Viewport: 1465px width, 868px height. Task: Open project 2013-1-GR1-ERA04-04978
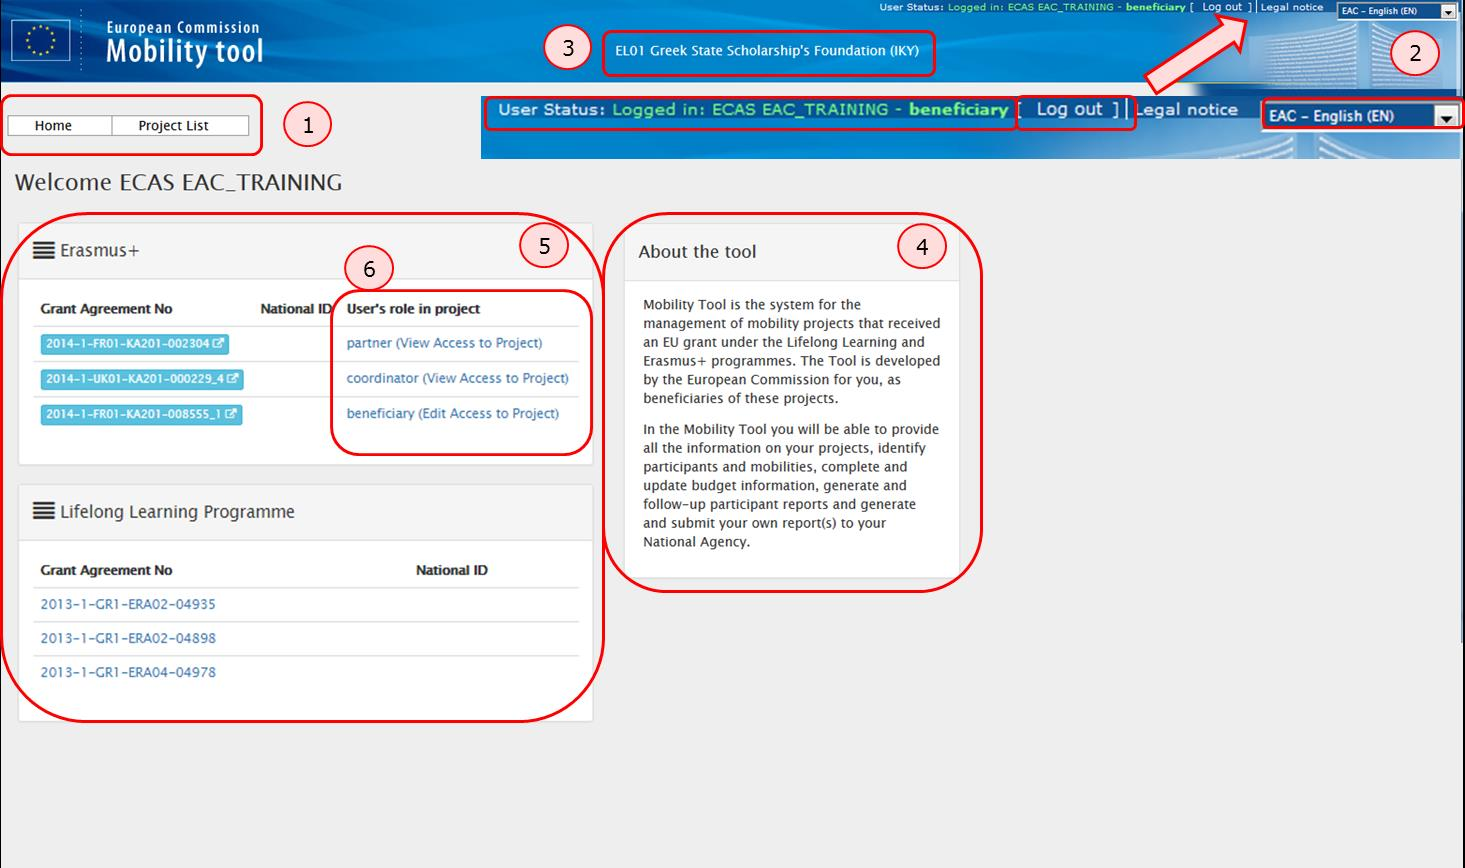[x=128, y=672]
